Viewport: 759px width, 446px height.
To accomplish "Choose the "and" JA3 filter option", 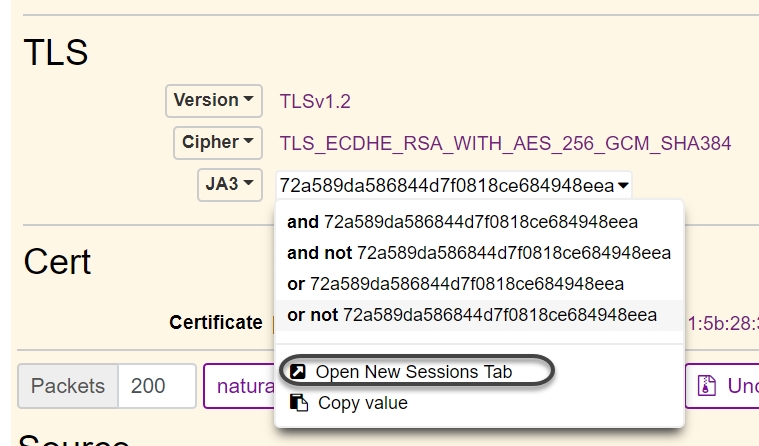I will tap(462, 222).
